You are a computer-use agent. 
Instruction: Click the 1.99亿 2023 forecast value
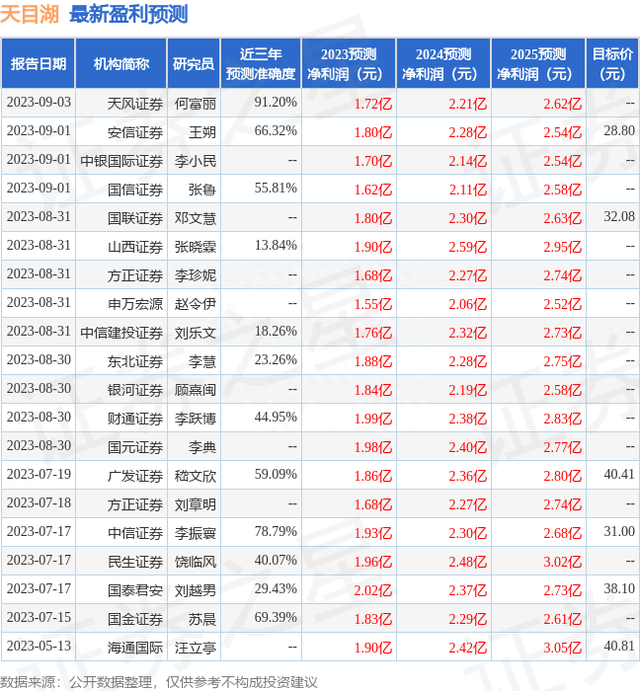click(373, 419)
